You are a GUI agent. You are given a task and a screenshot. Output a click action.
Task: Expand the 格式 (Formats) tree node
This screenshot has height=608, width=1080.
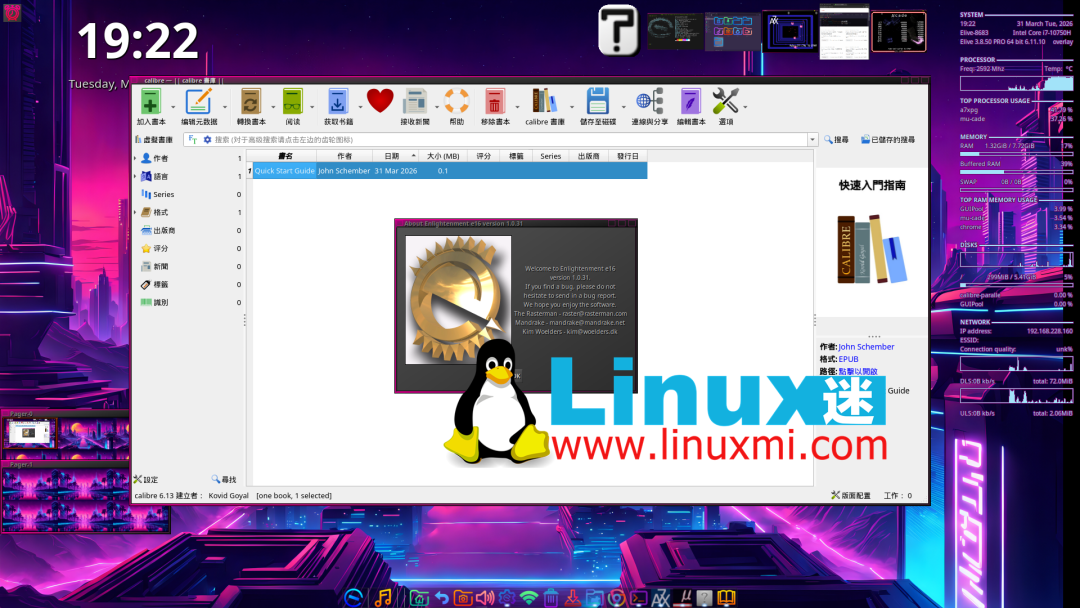[x=136, y=212]
